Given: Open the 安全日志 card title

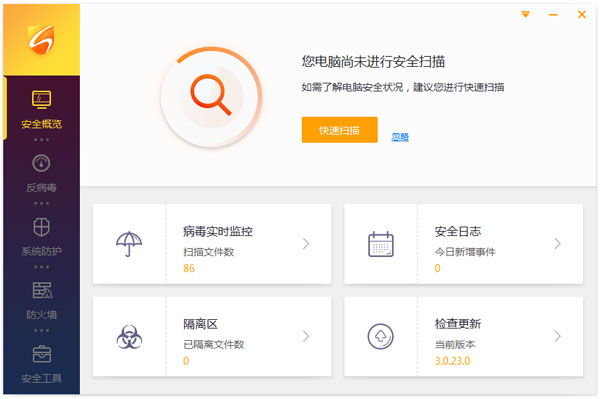Looking at the screenshot, I should point(458,231).
